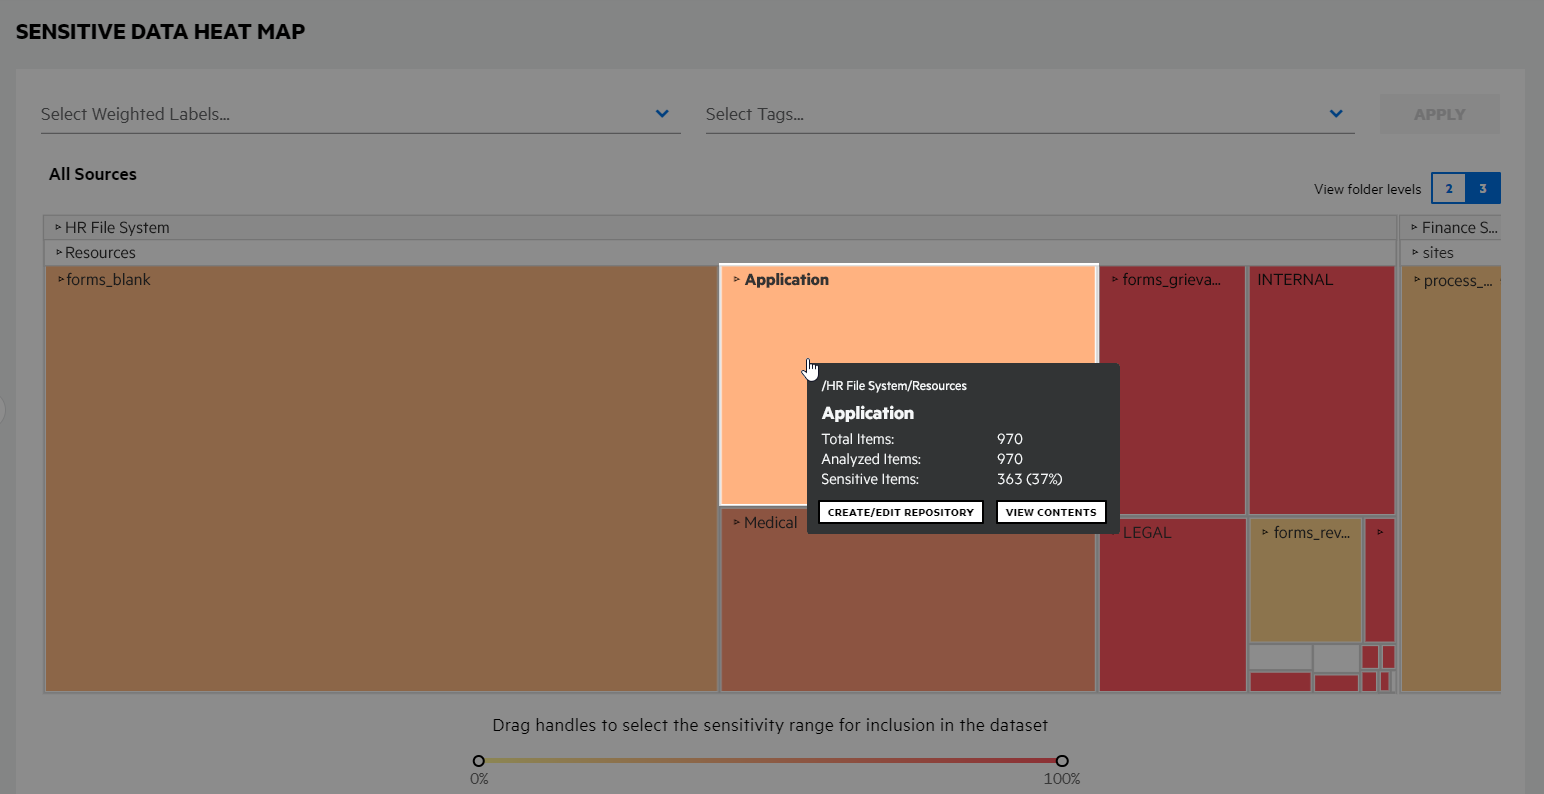Screen dimensions: 1544x794
Task: Switch folder levels view to 3
Action: (x=1483, y=189)
